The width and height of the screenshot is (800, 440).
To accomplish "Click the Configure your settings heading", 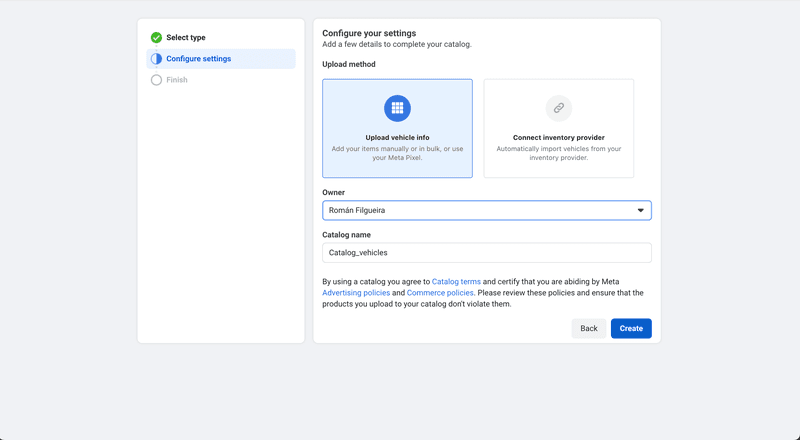I will click(369, 33).
